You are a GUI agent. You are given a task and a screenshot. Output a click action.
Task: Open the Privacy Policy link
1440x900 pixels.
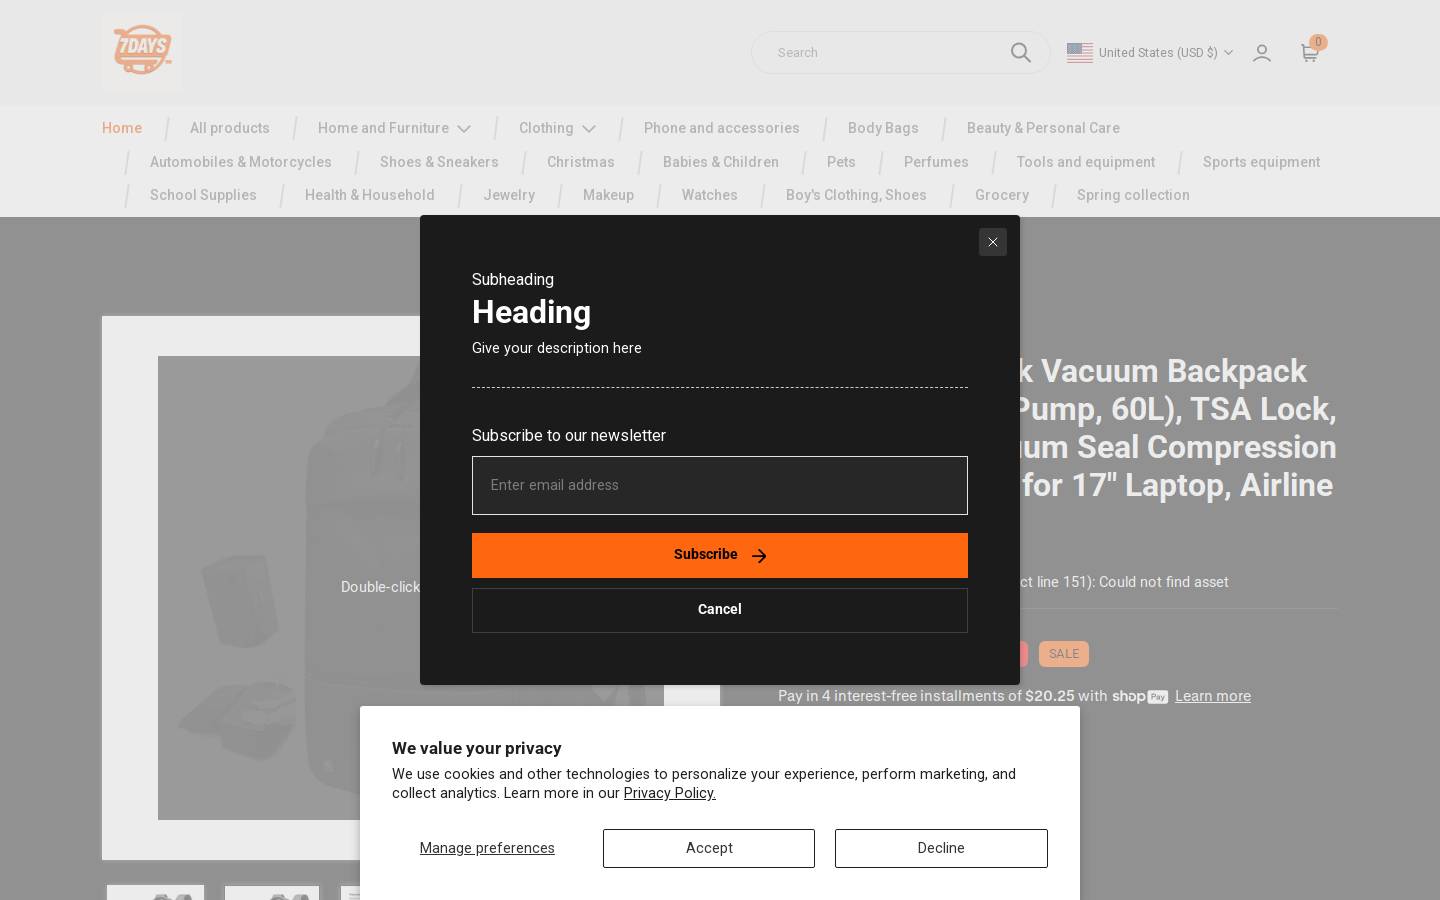[670, 793]
